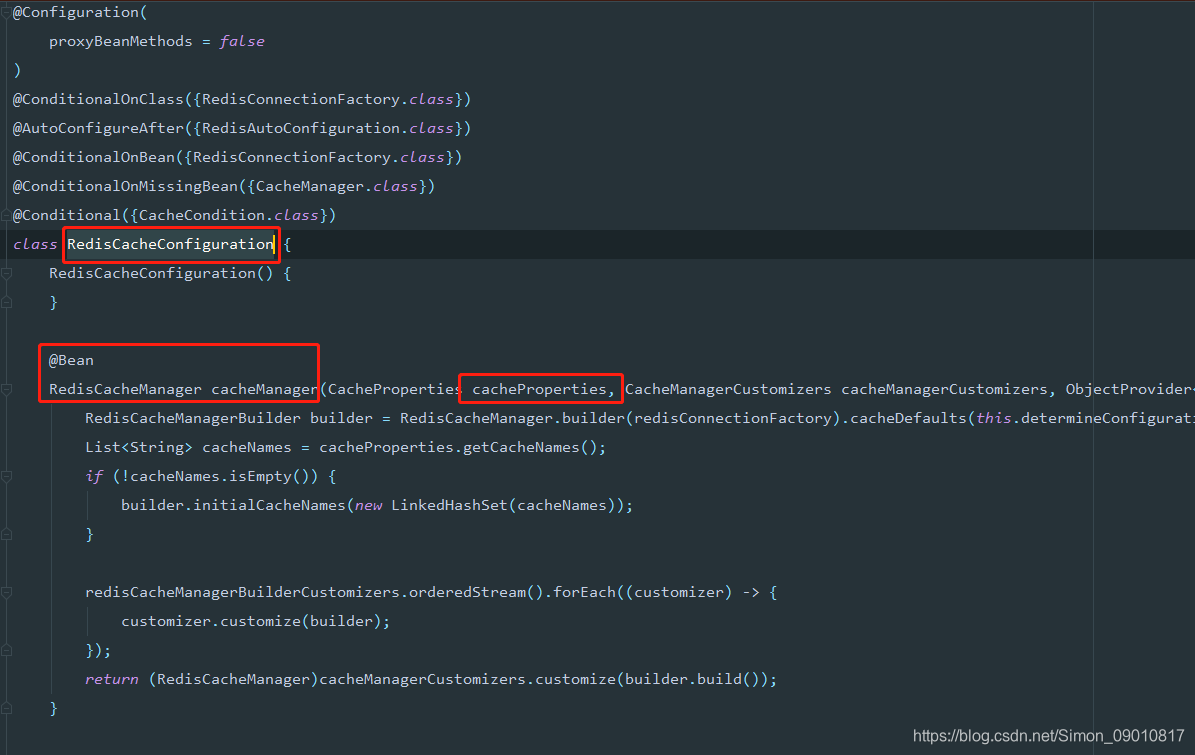Collapse the @Configuration annotation fold marker
1195x755 pixels.
(x=6, y=12)
